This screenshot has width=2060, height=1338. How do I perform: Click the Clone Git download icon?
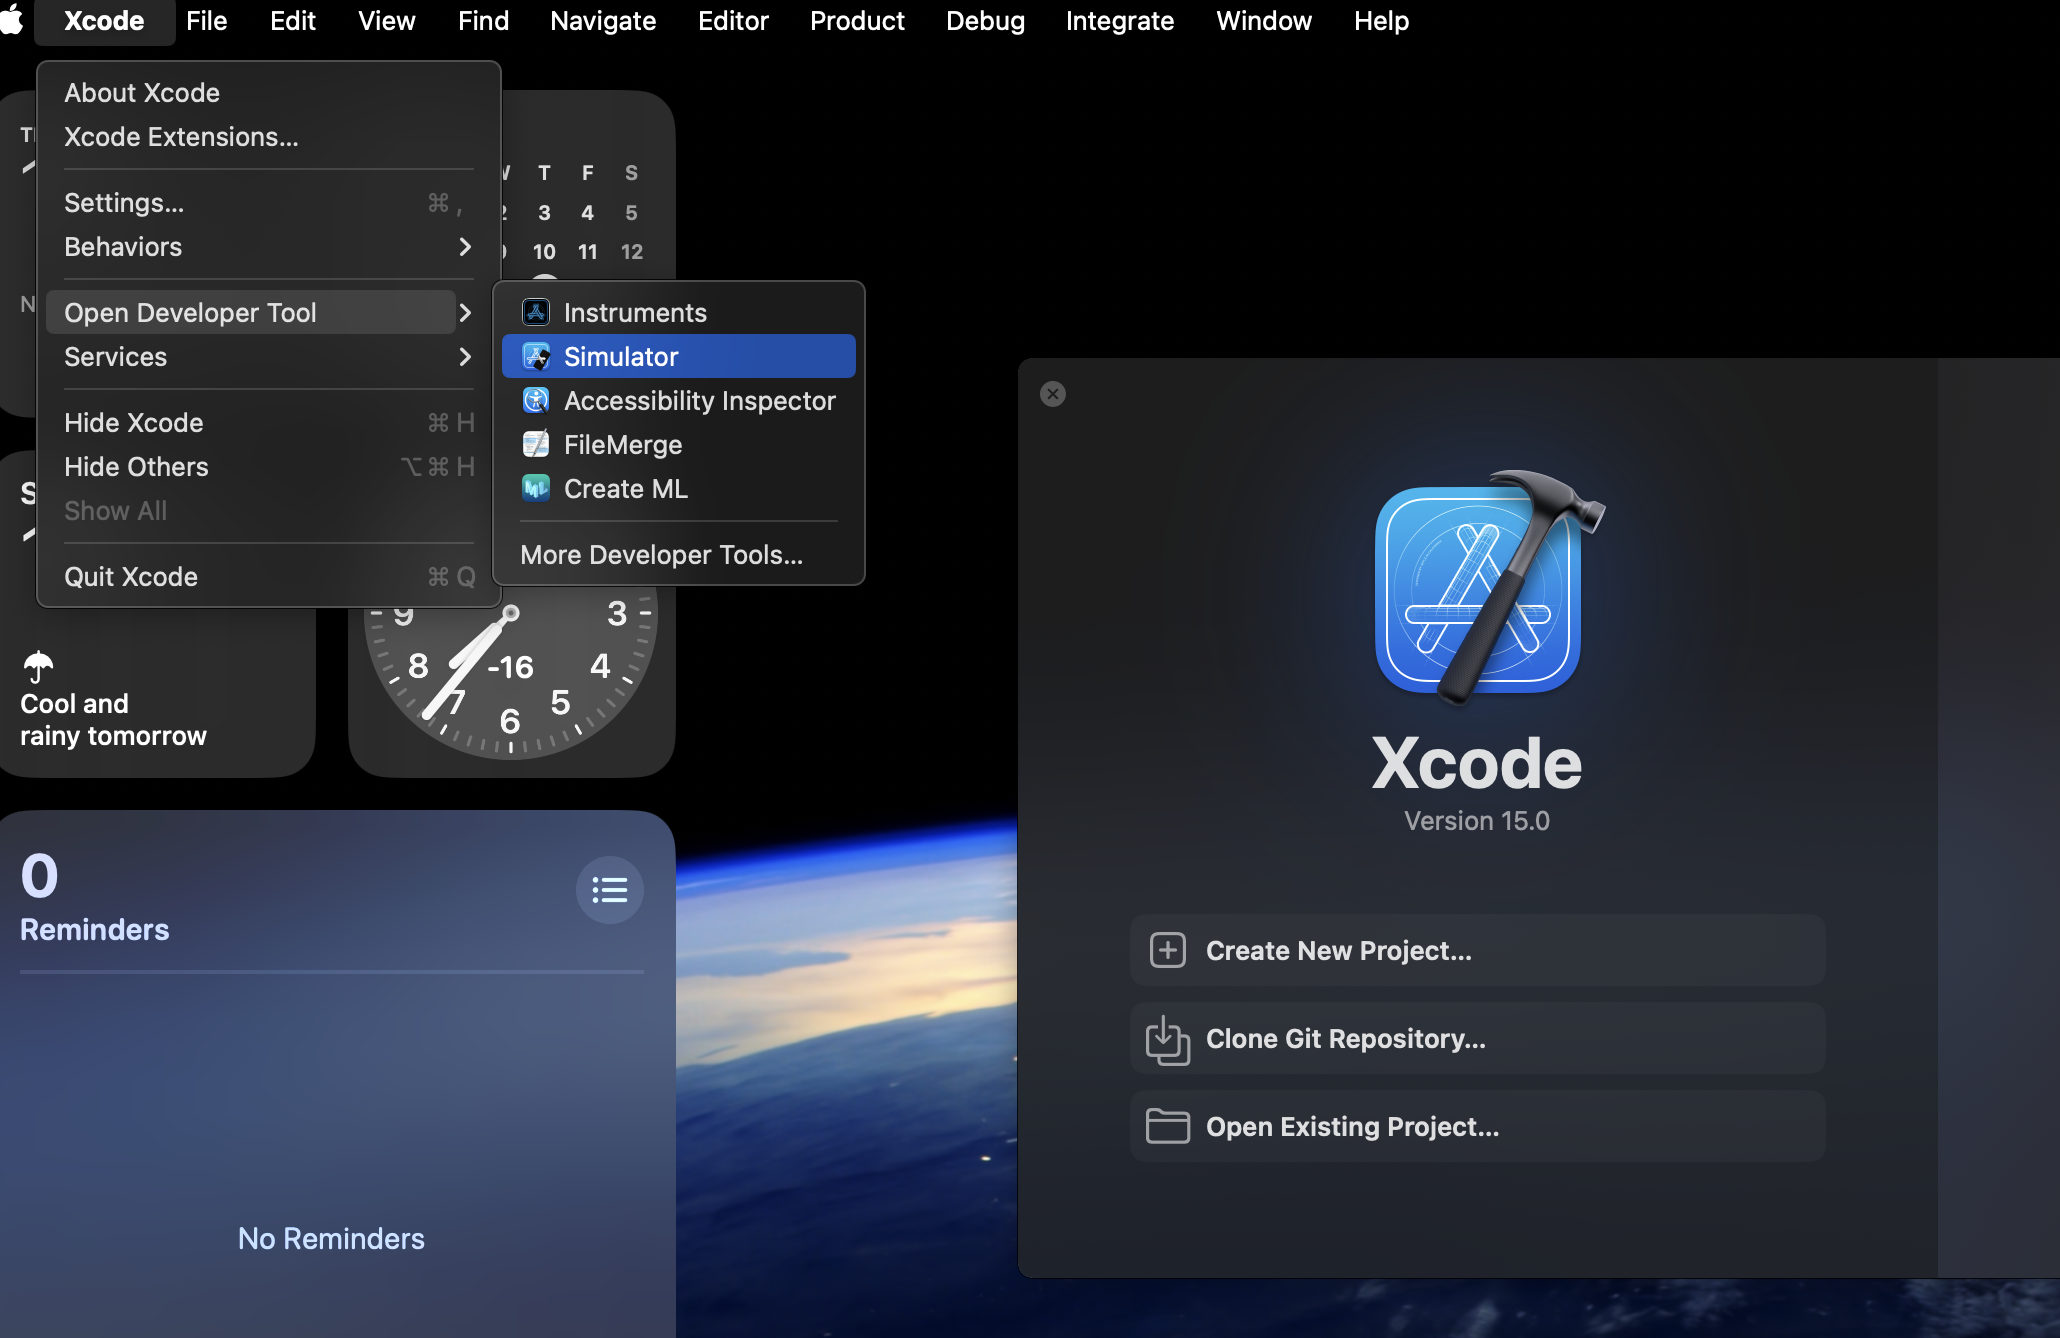[x=1167, y=1040]
